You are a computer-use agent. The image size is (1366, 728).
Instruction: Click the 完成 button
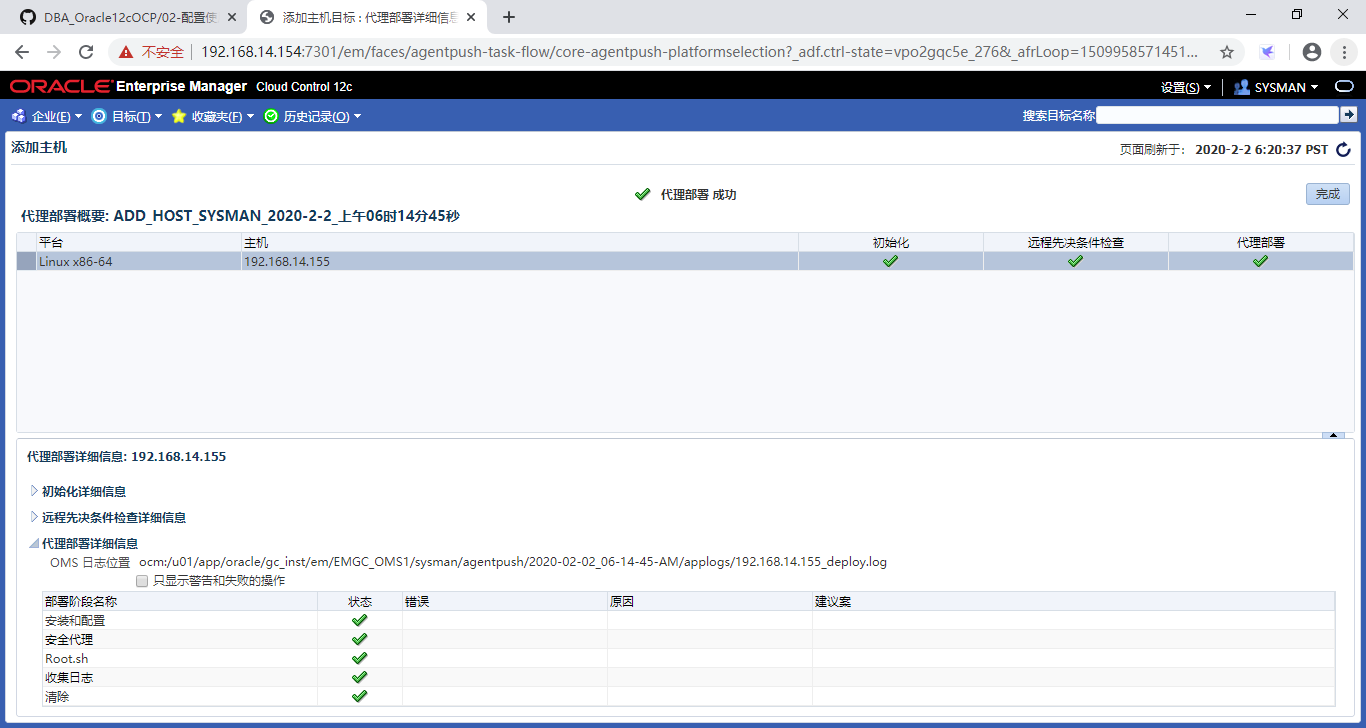click(1327, 194)
